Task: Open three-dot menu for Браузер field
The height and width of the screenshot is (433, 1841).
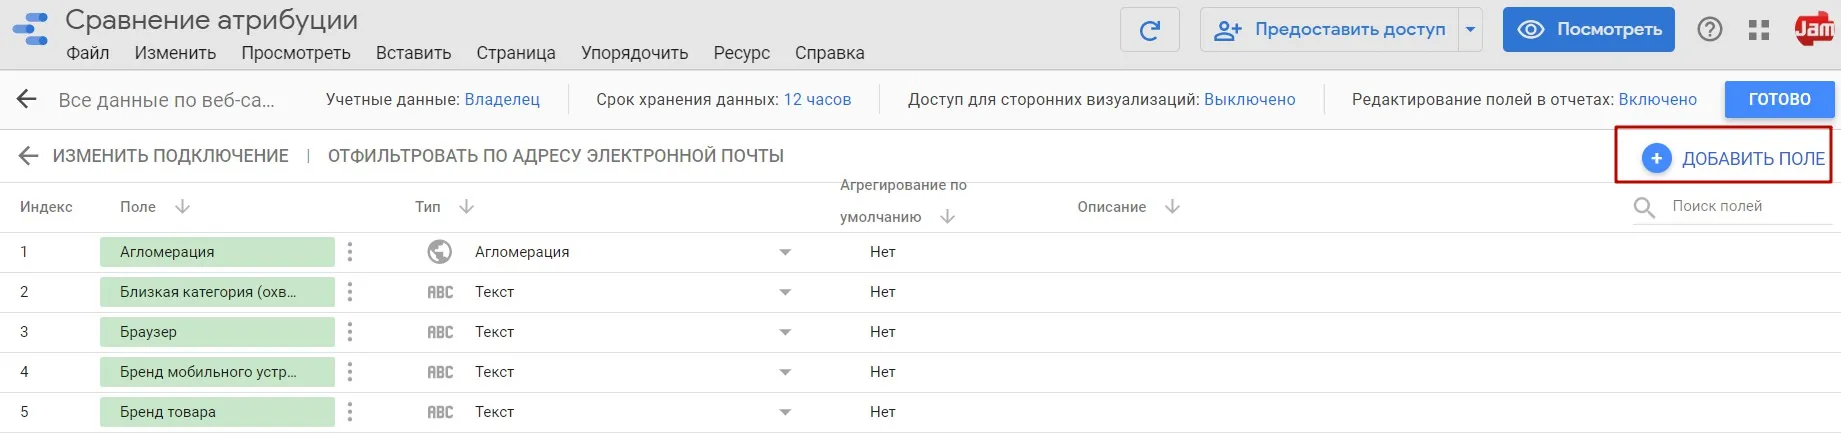Action: point(349,332)
